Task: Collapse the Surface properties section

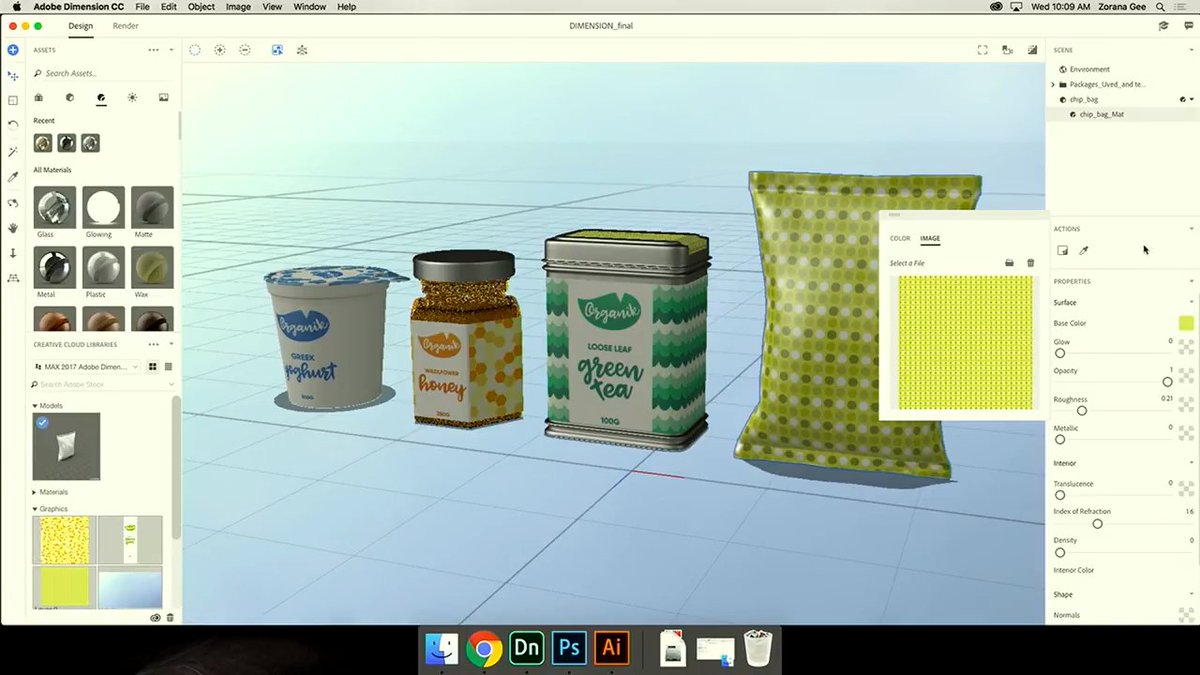Action: click(1191, 302)
